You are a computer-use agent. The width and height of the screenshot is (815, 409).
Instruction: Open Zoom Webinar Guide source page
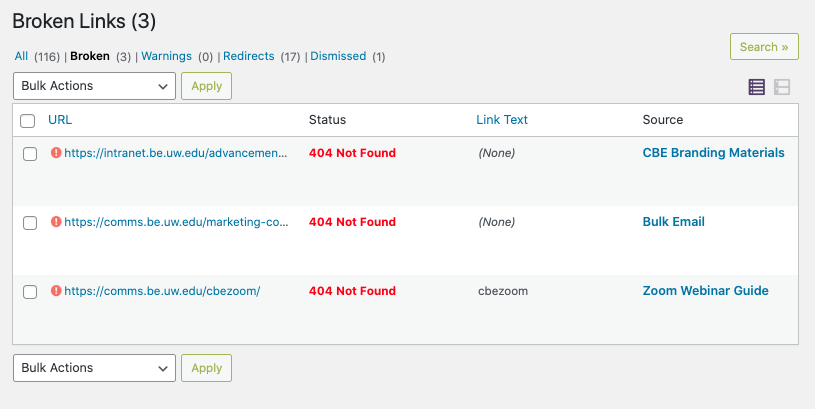[x=705, y=291]
